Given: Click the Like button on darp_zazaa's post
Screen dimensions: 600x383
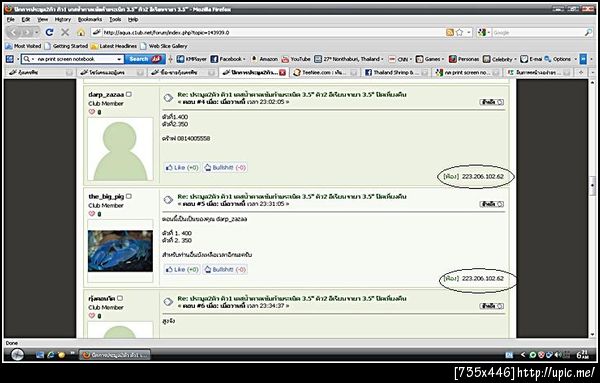Looking at the screenshot, I should [x=182, y=168].
